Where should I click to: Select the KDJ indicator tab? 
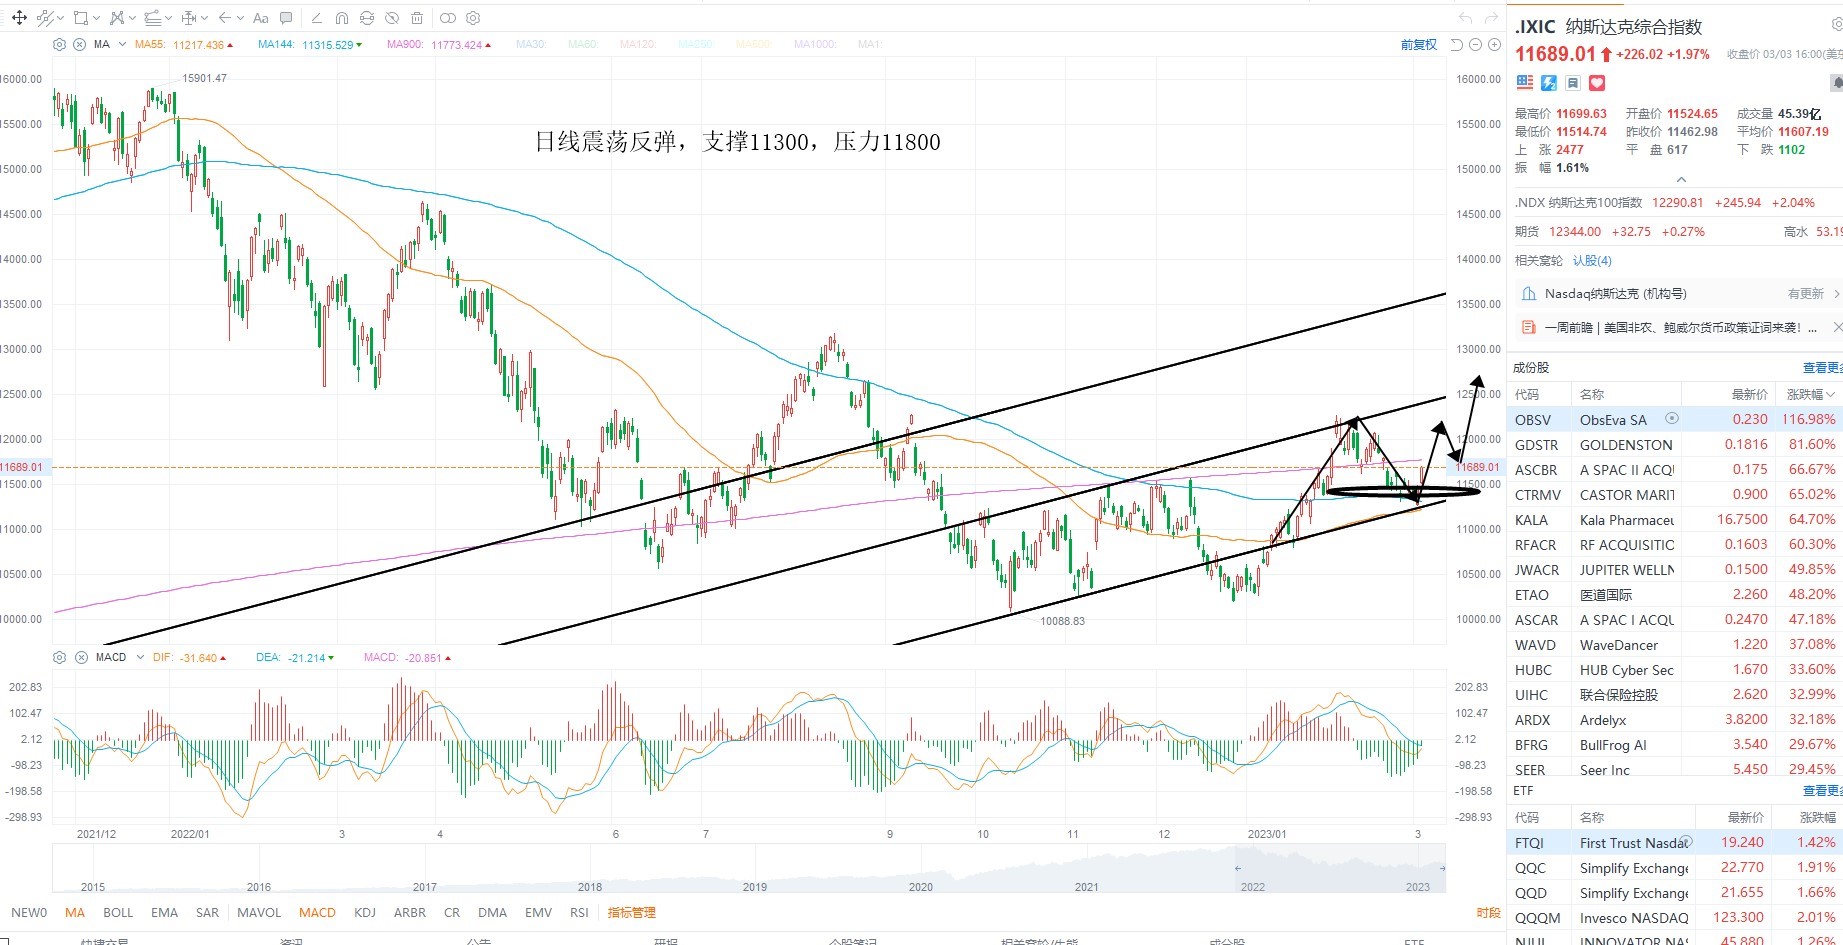[x=365, y=913]
